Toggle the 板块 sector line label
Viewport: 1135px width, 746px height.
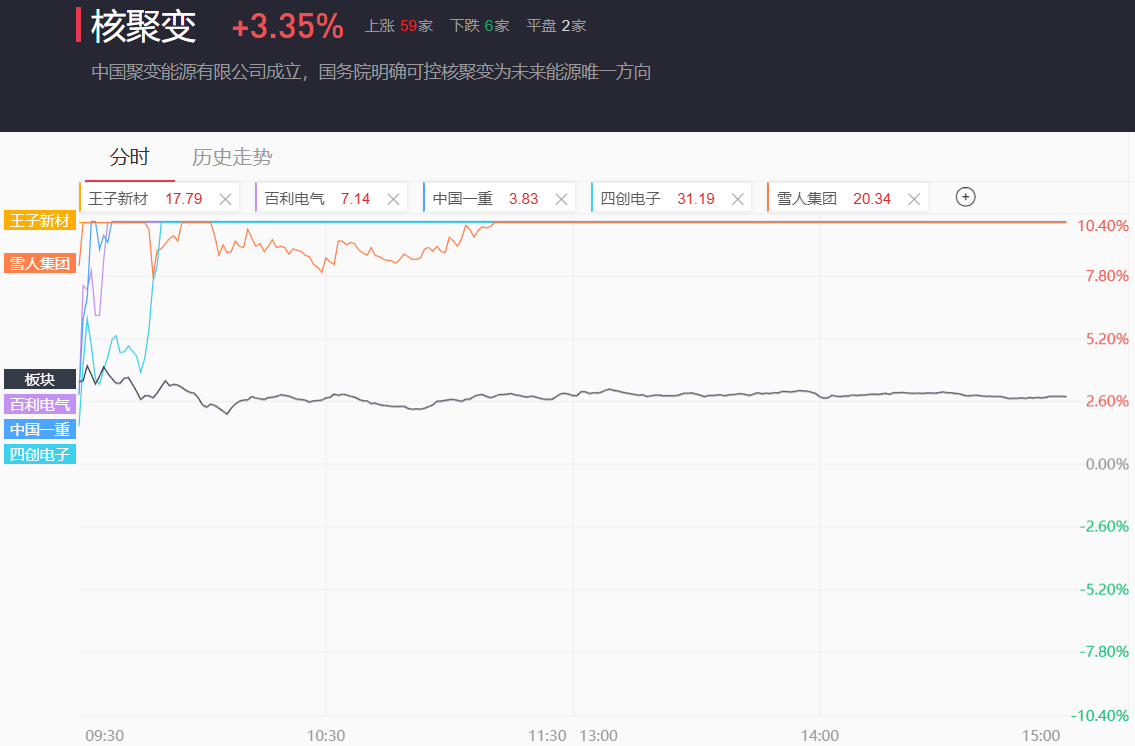tap(40, 379)
